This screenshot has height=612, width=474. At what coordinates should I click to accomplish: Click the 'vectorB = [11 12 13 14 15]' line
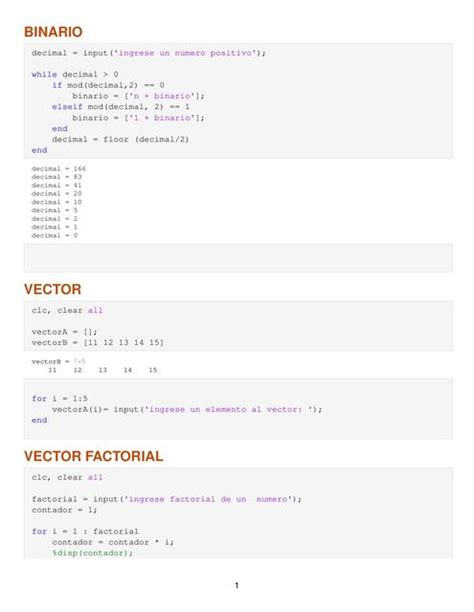98,343
